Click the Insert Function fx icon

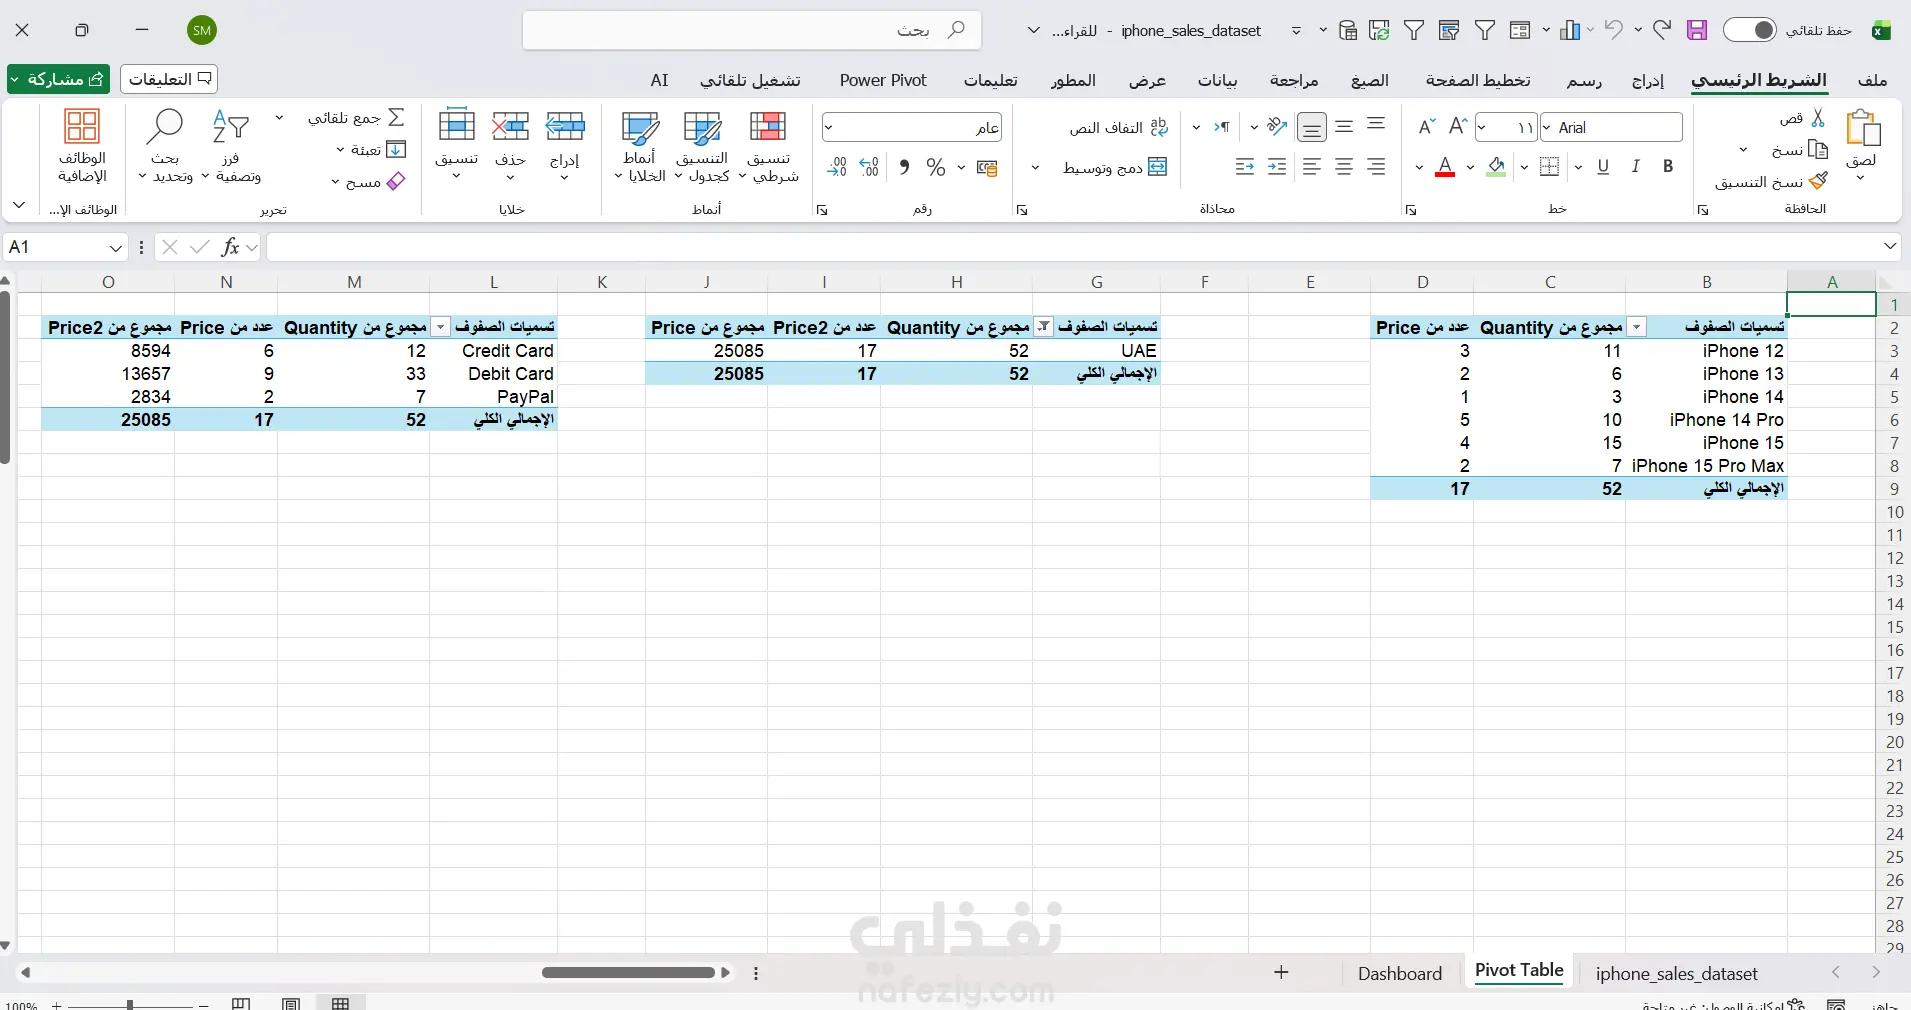pos(230,247)
